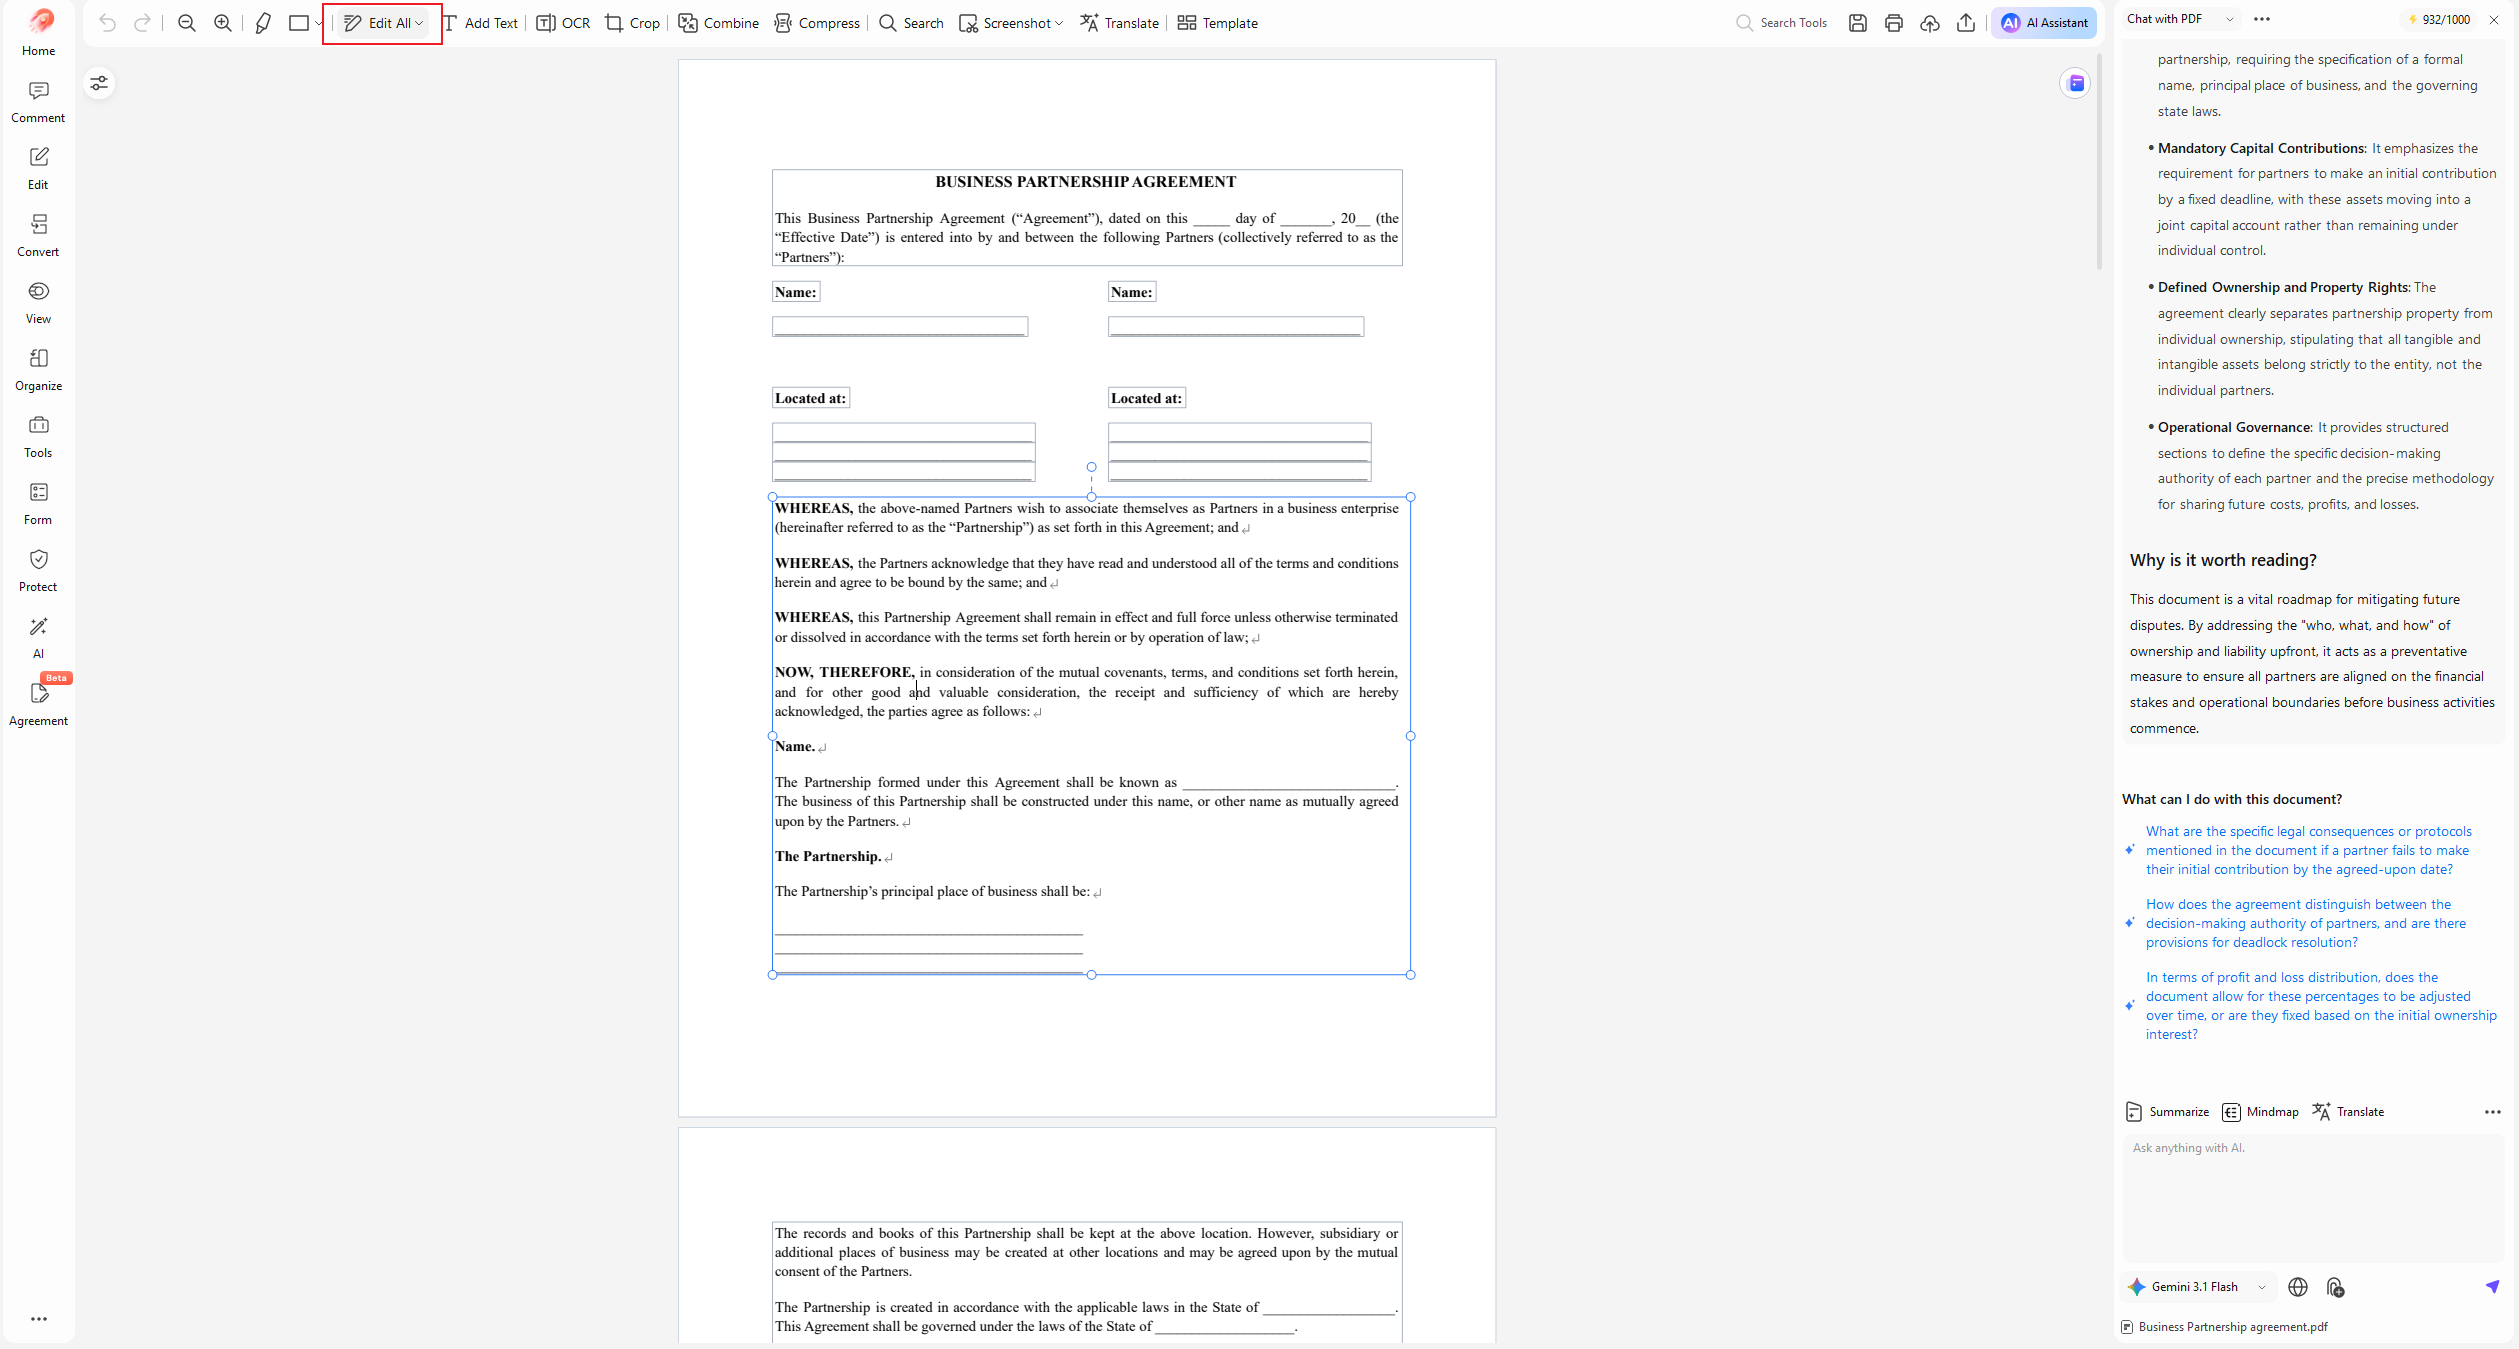Click Translate in the chat panel

(x=2349, y=1112)
